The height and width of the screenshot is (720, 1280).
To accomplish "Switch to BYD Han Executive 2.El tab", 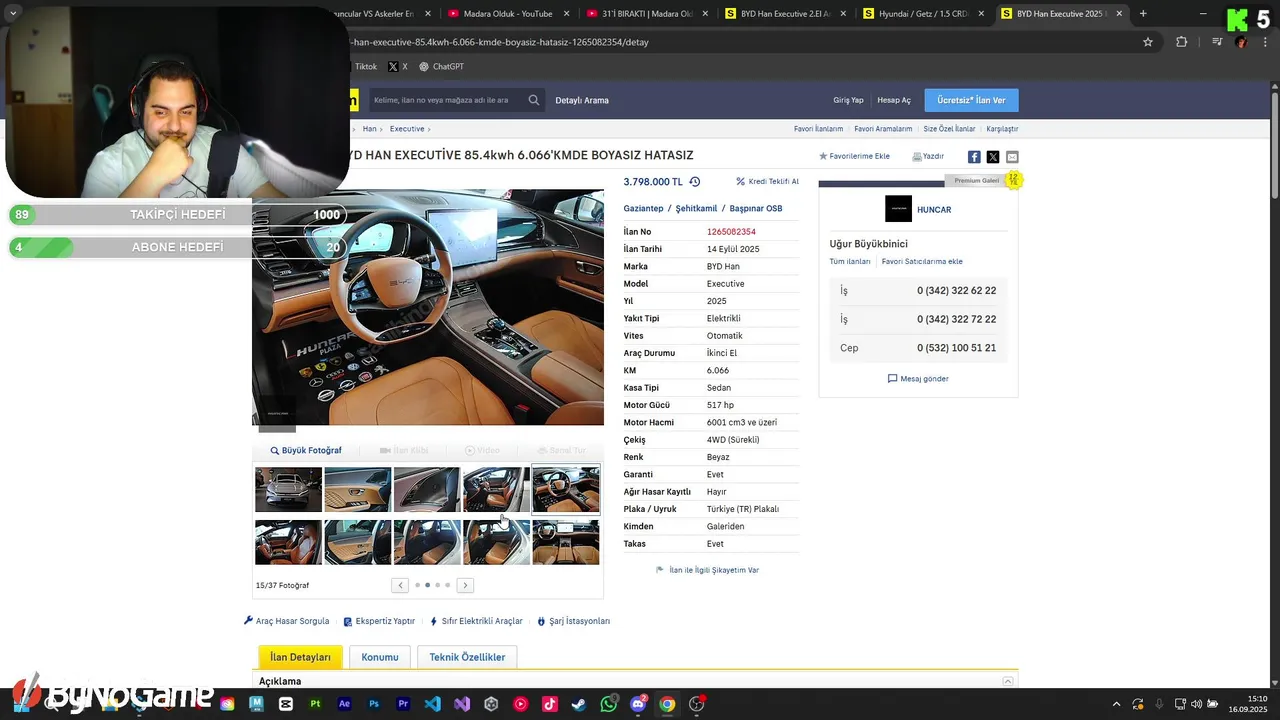I will (786, 14).
